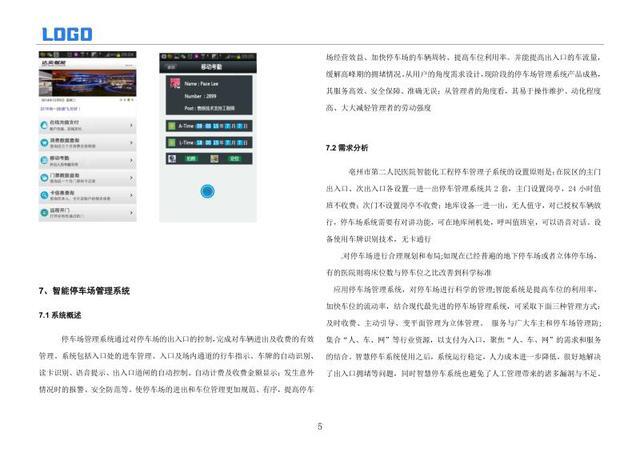Screen dimensions: 640x453
Task: Tap the second green button in the bottom dark bar
Action: coord(234,158)
